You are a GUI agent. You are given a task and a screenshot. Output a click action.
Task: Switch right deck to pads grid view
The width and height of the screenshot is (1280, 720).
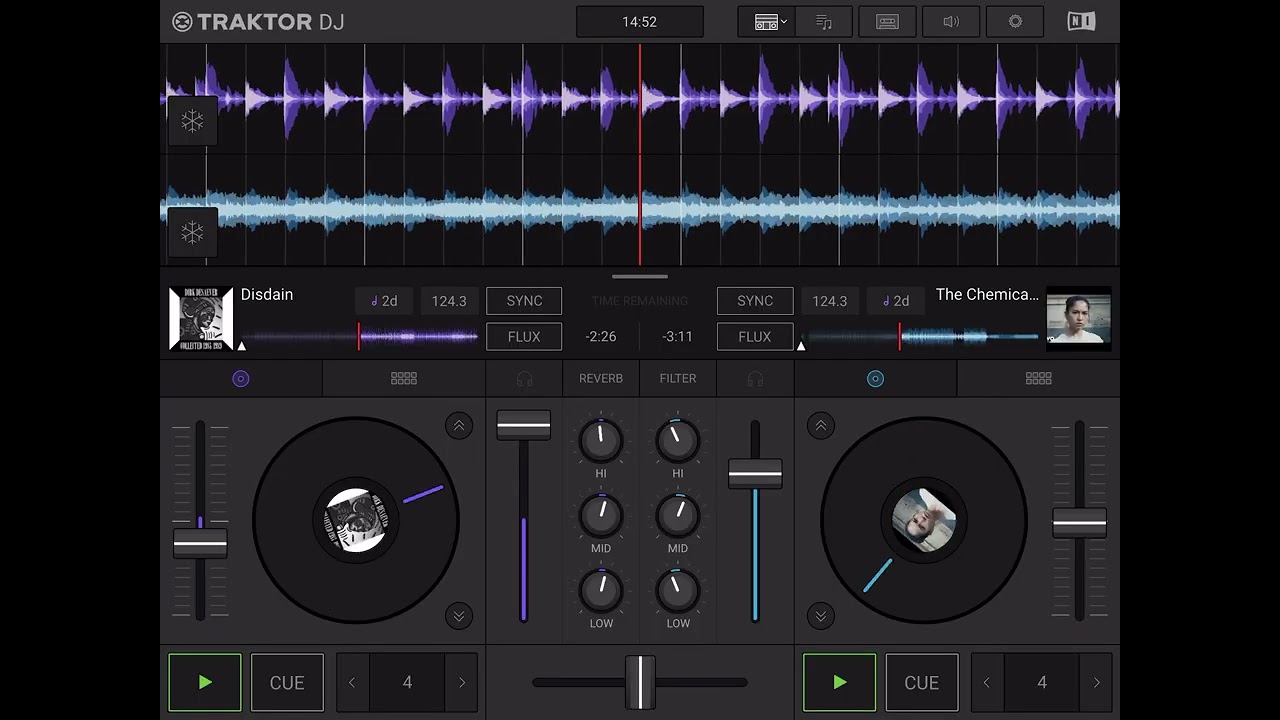pyautogui.click(x=1038, y=379)
